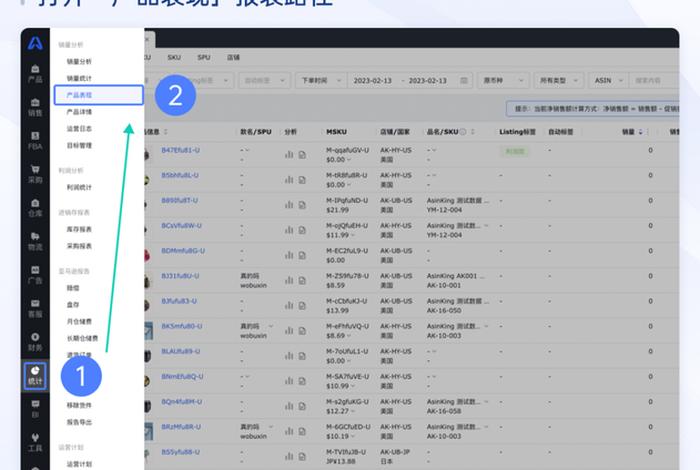Viewport: 700px width, 470px height.
Task: Open the 工具 tools module
Action: pyautogui.click(x=35, y=442)
